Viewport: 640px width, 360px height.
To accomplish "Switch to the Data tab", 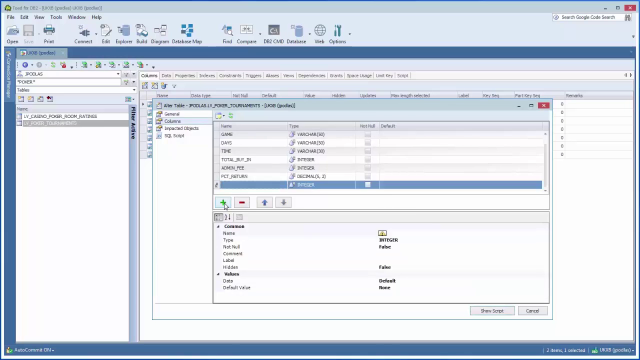I will pos(166,76).
